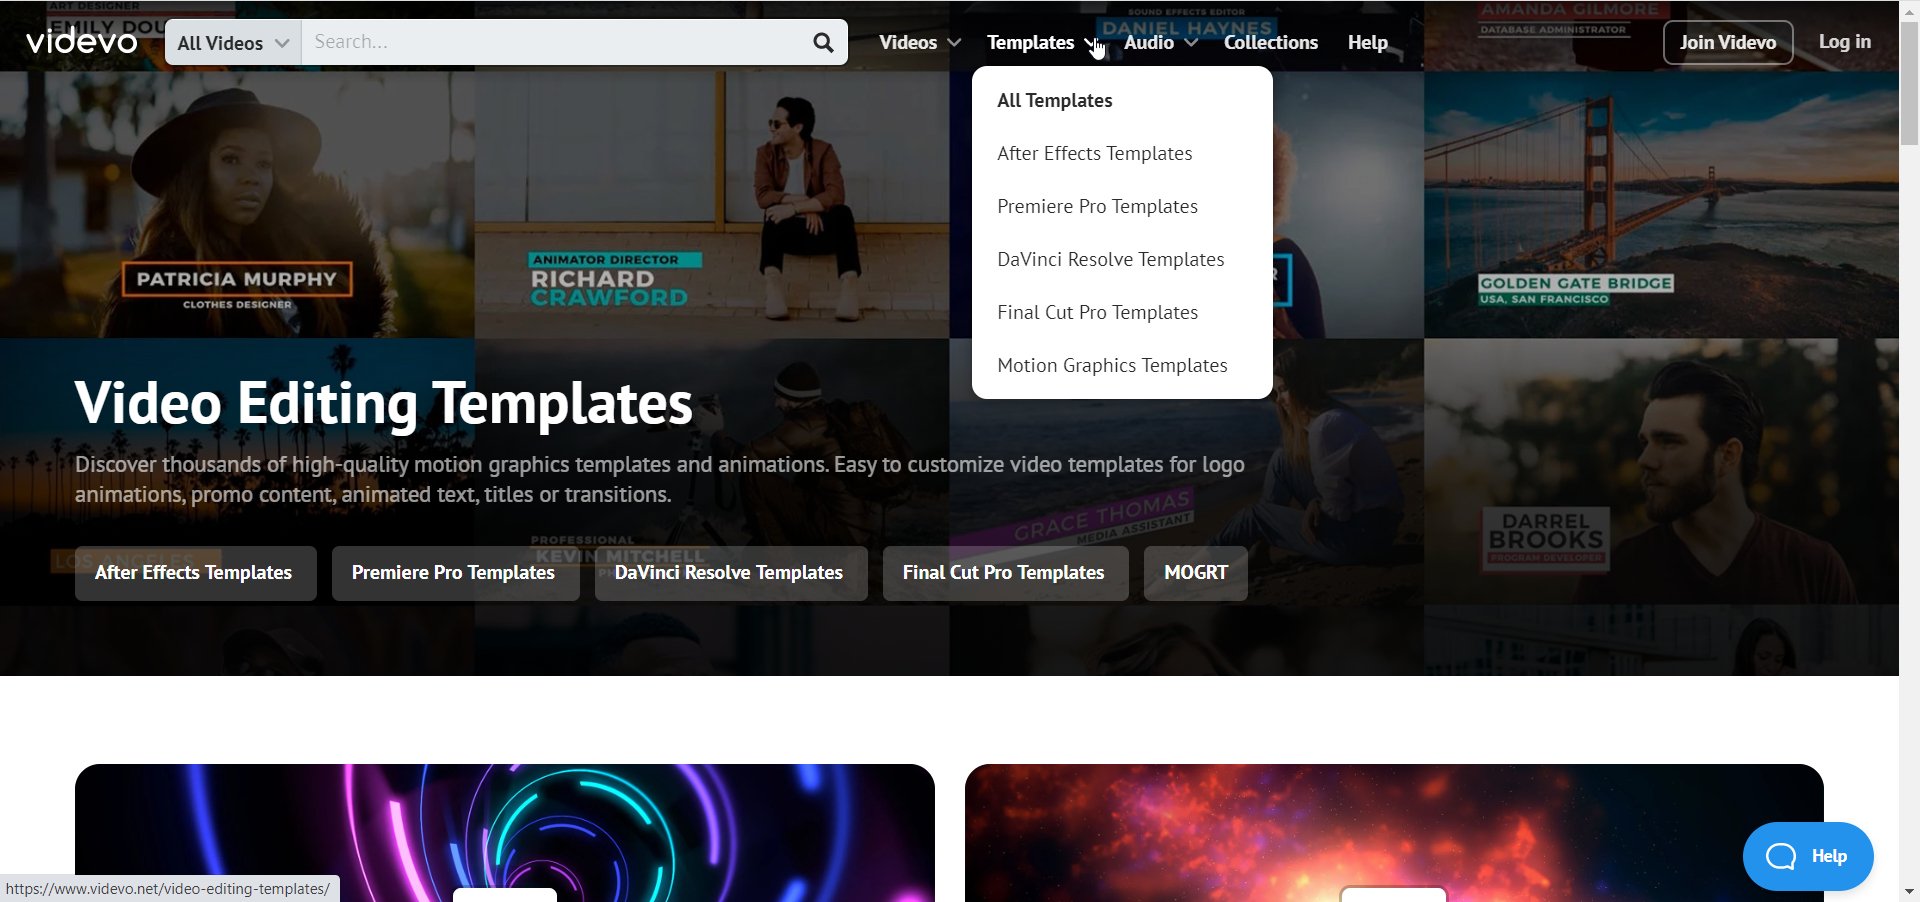Viewport: 1920px width, 902px height.
Task: Open the Collections page link
Action: (x=1270, y=42)
